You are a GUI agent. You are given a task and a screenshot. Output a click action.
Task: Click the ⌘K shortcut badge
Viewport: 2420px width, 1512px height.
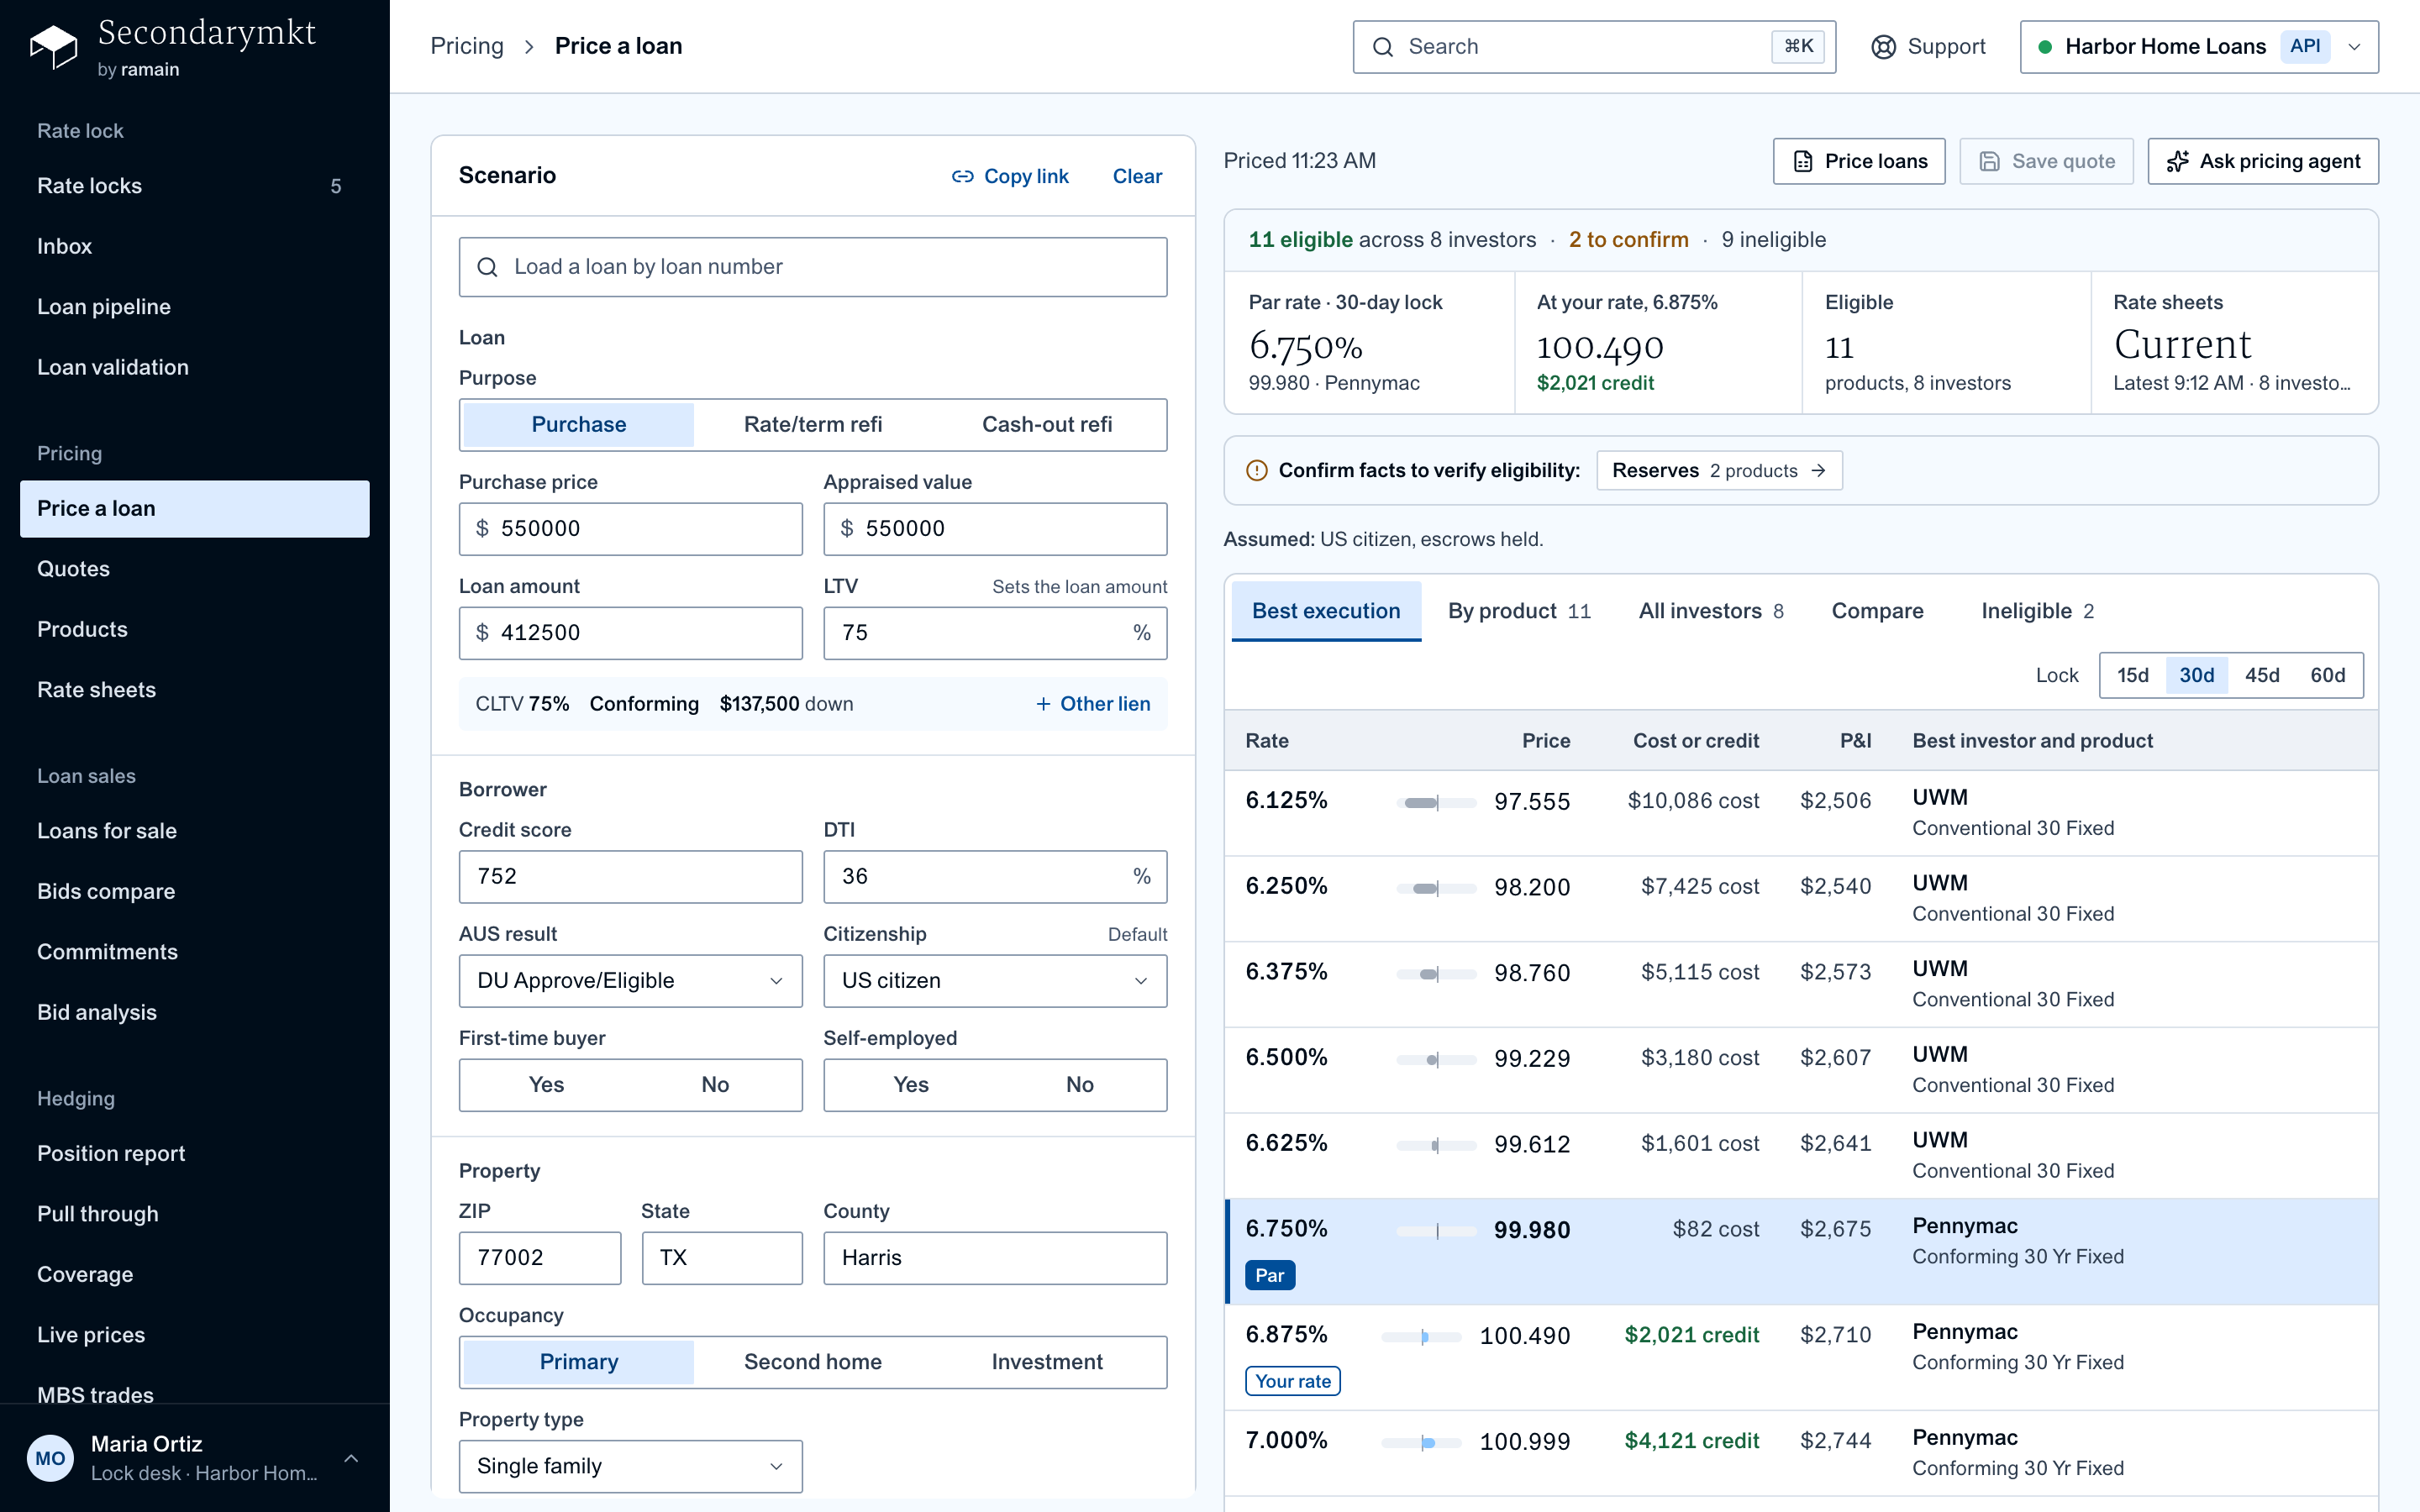point(1798,47)
